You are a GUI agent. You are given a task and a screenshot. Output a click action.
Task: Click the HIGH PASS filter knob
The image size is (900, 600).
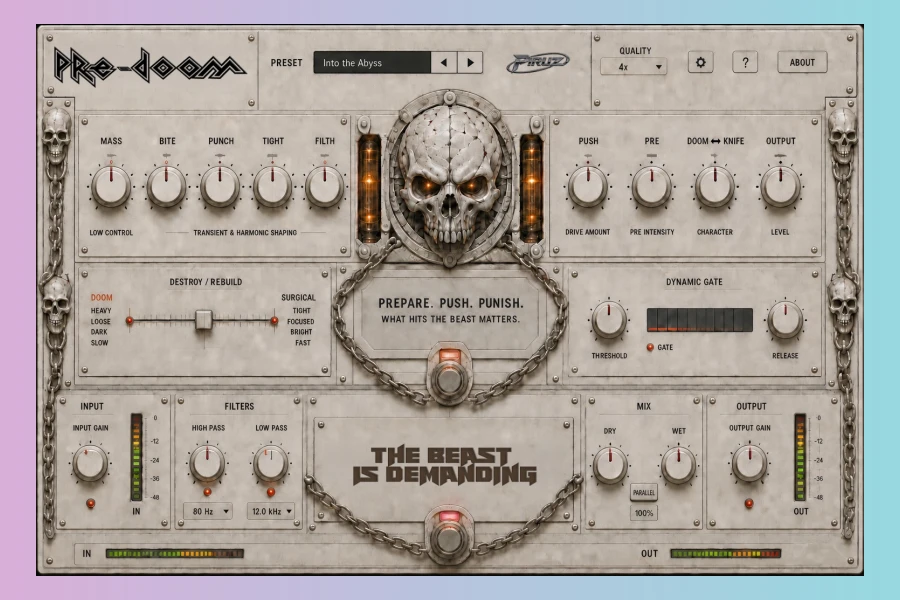pos(207,463)
